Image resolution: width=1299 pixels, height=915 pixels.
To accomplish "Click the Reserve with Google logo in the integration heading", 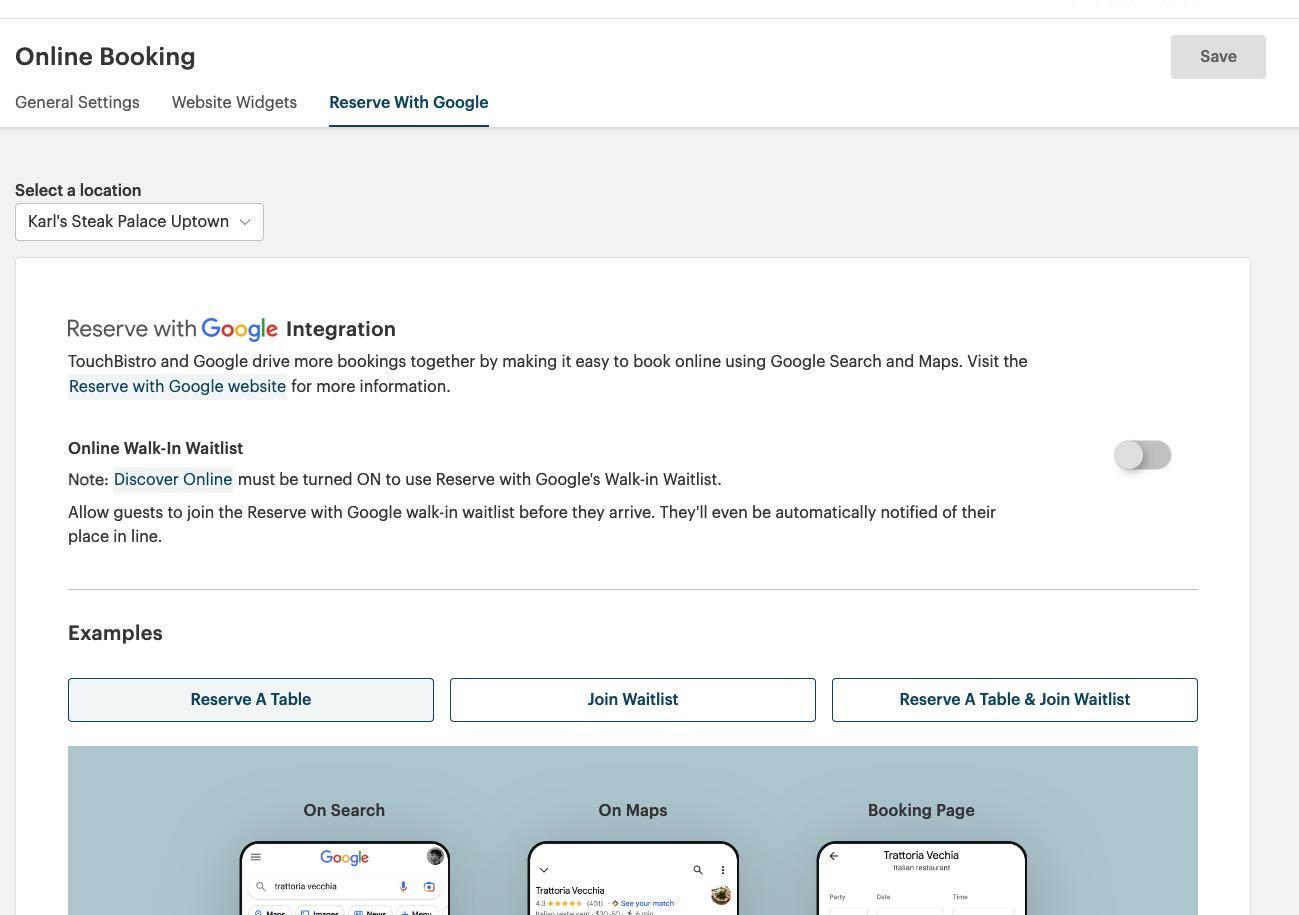I will click(x=239, y=329).
